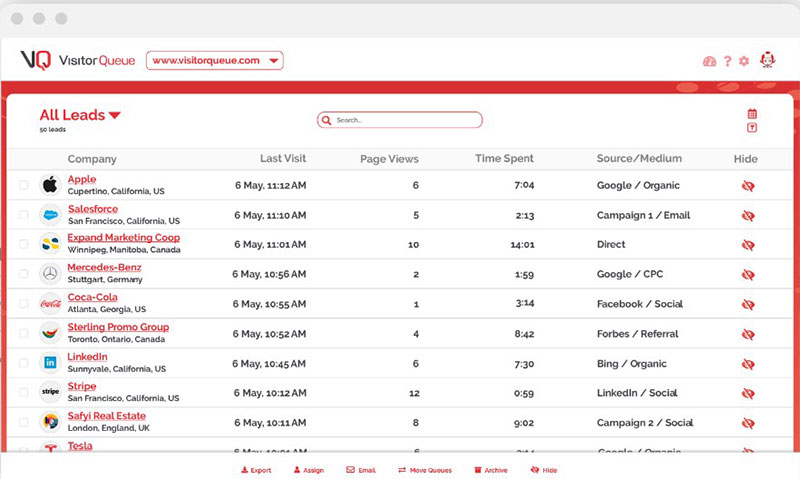Tick the checkbox for Mercedes-Benz row

click(x=23, y=274)
